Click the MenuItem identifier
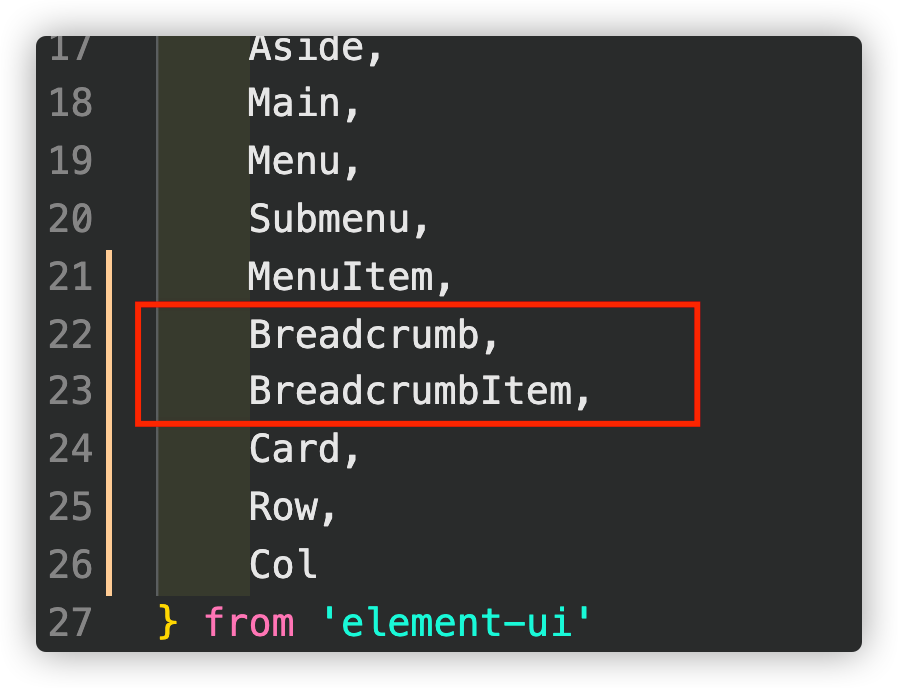This screenshot has width=898, height=688. 341,276
